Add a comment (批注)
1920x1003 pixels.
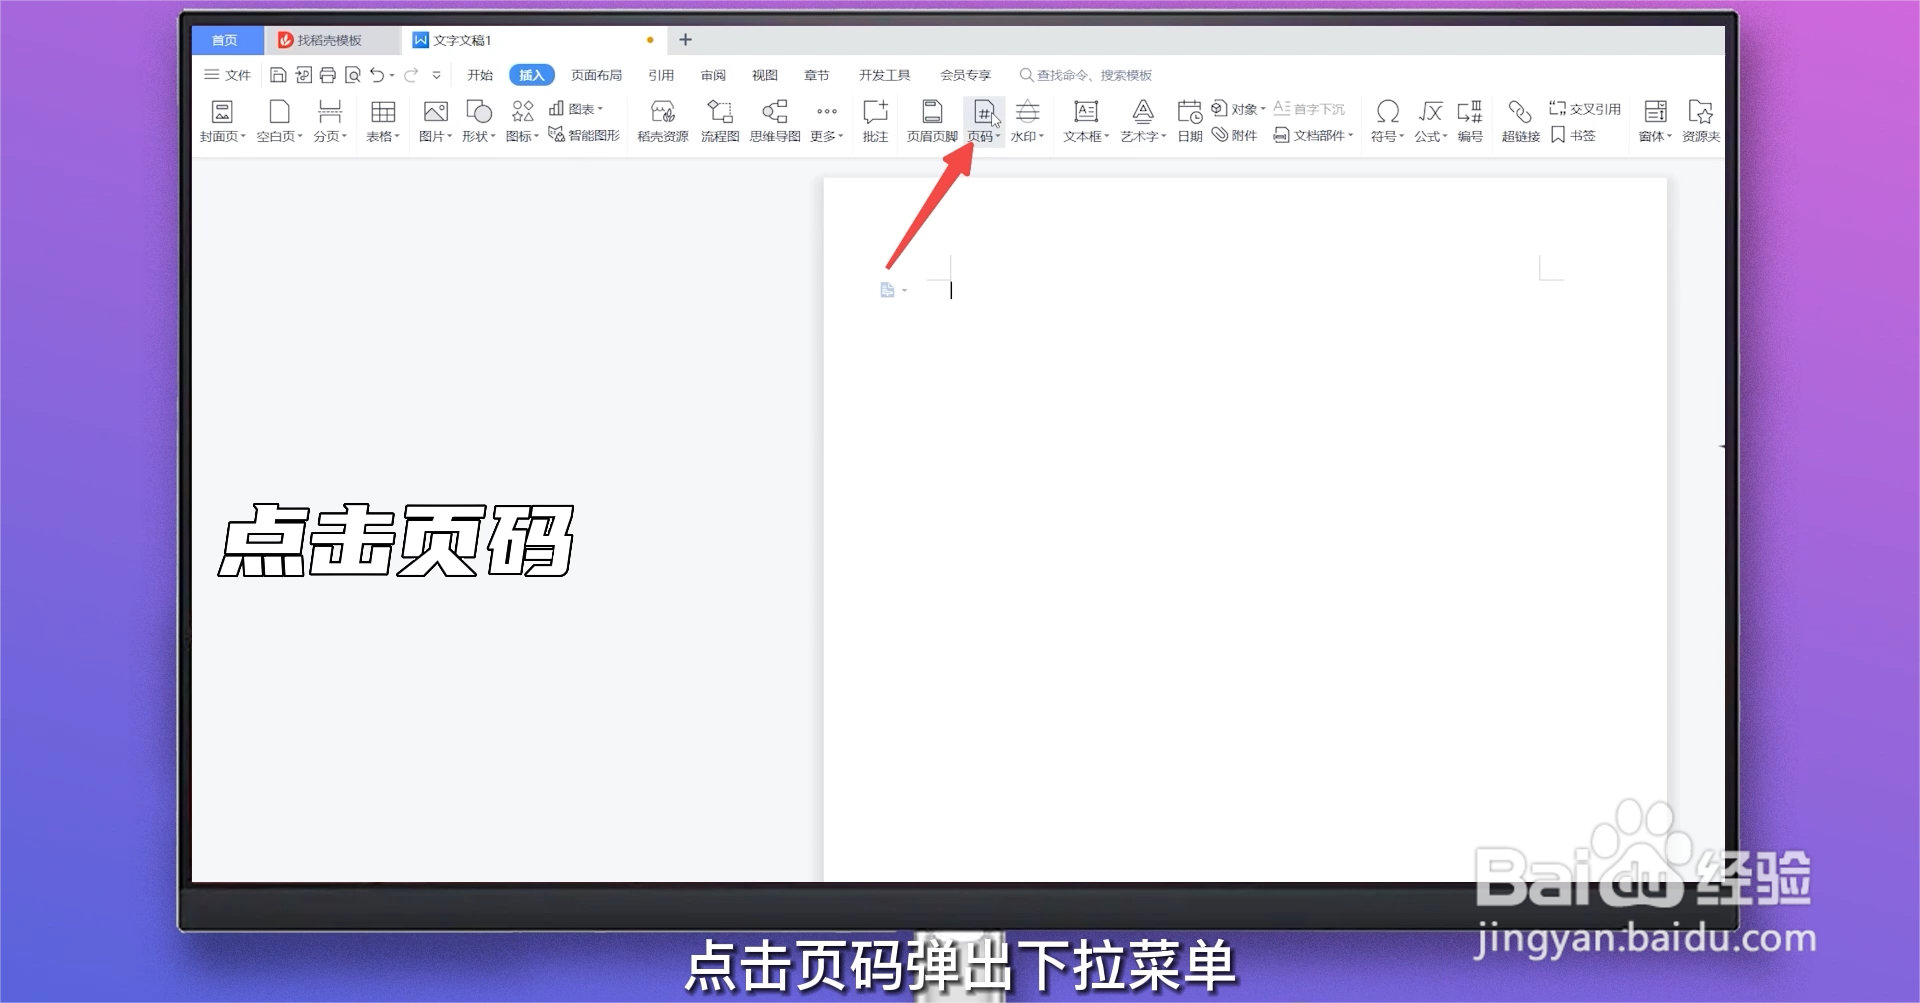[x=875, y=121]
